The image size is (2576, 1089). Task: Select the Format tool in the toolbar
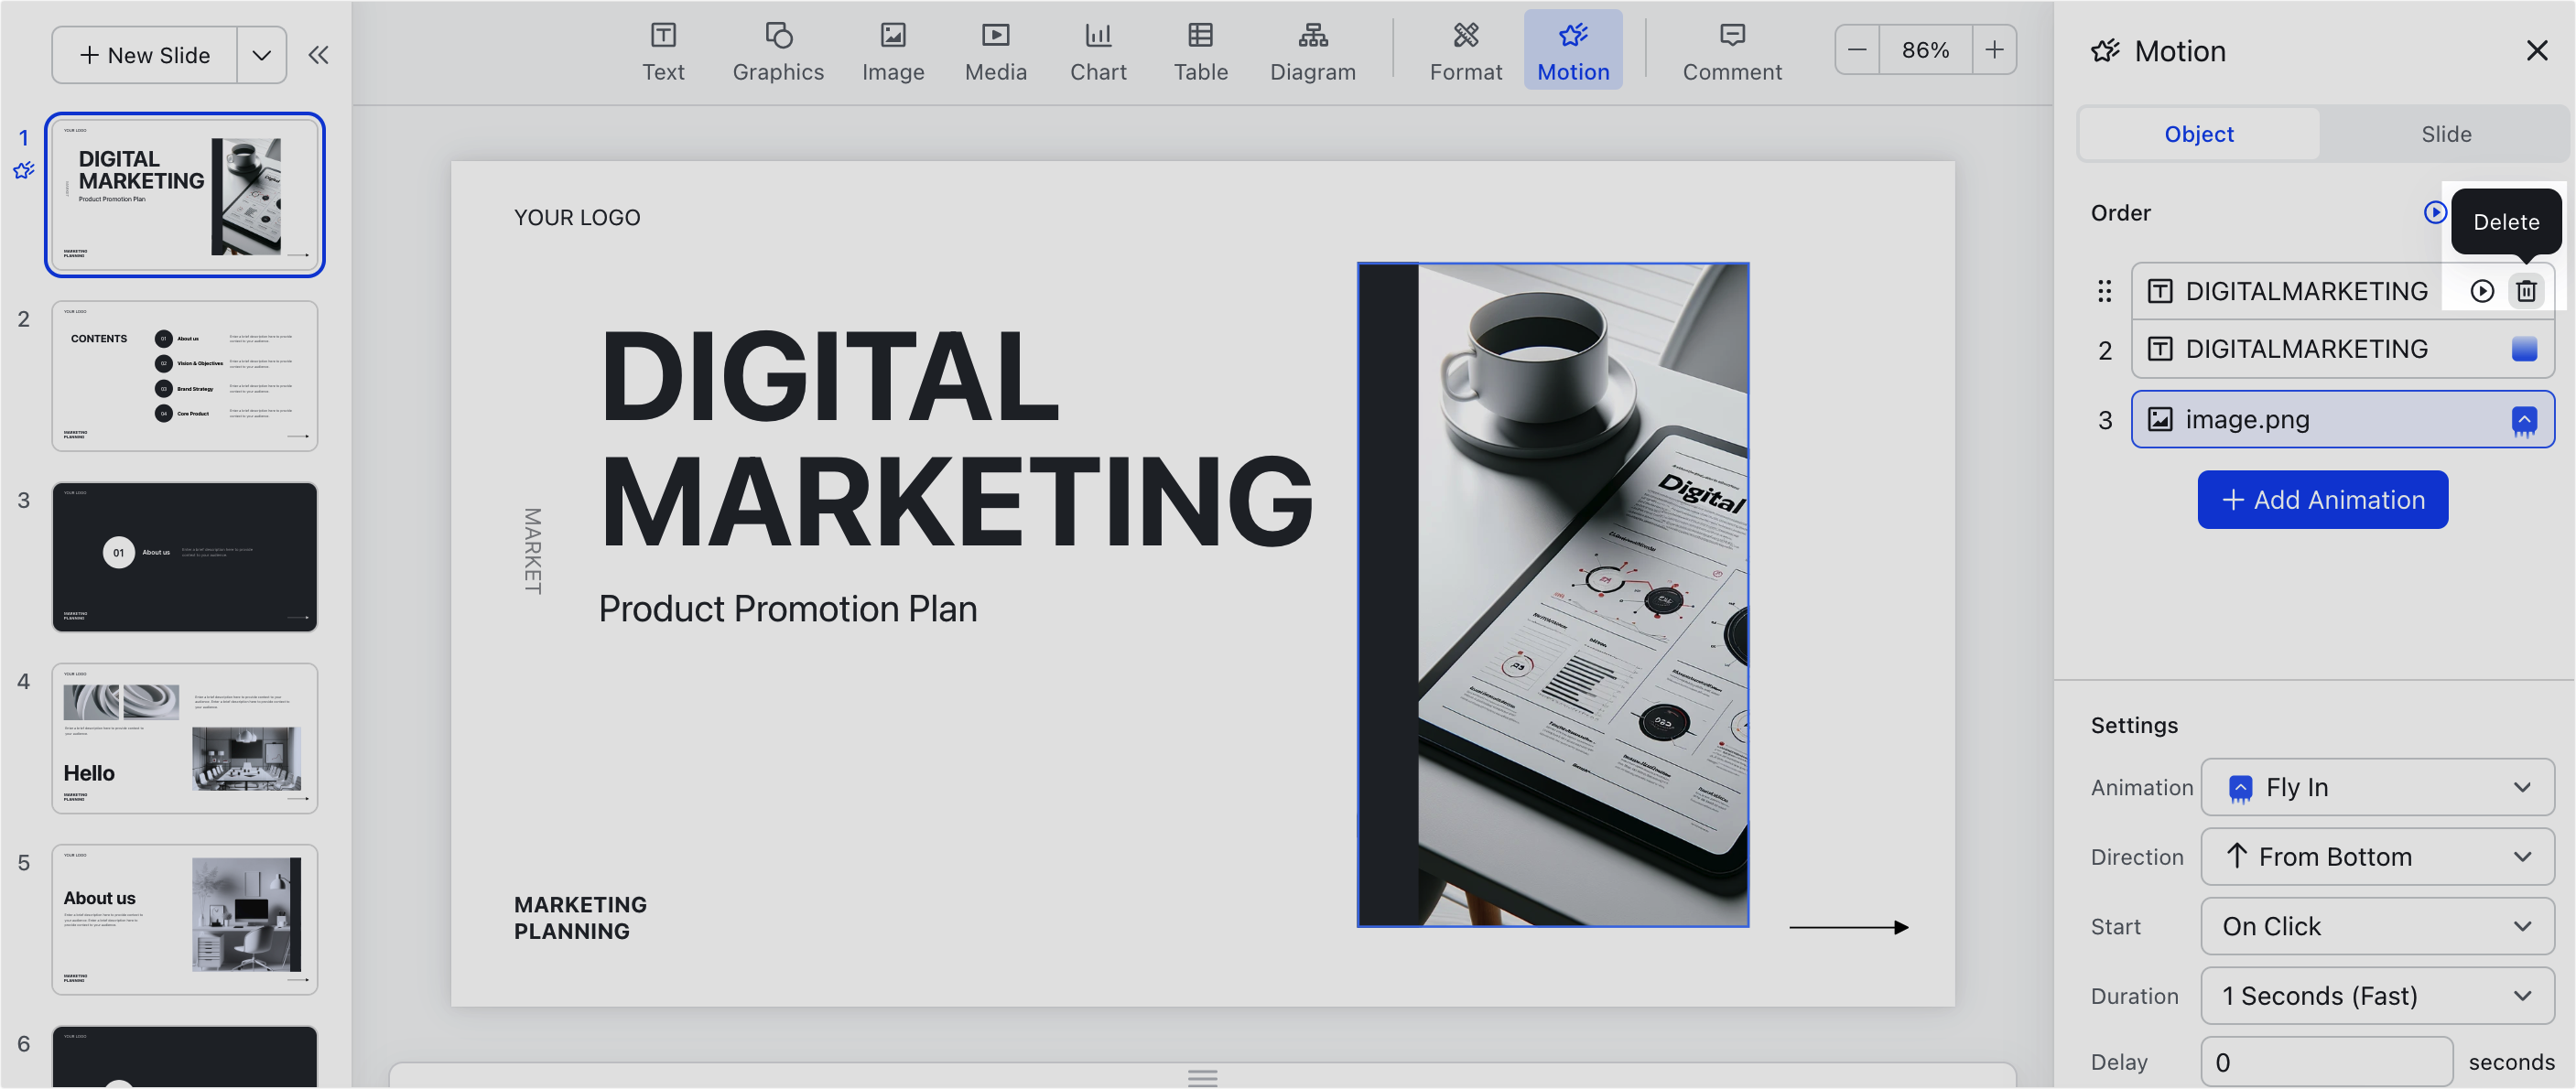click(1466, 49)
